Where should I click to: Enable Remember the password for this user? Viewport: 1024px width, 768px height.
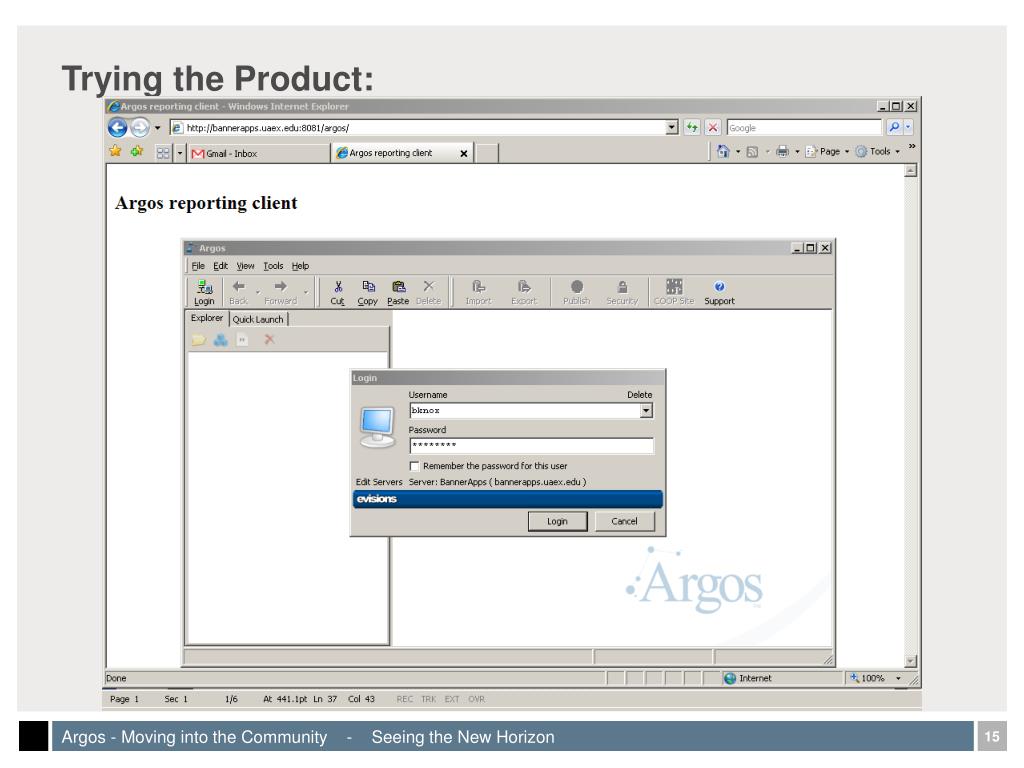(x=414, y=466)
